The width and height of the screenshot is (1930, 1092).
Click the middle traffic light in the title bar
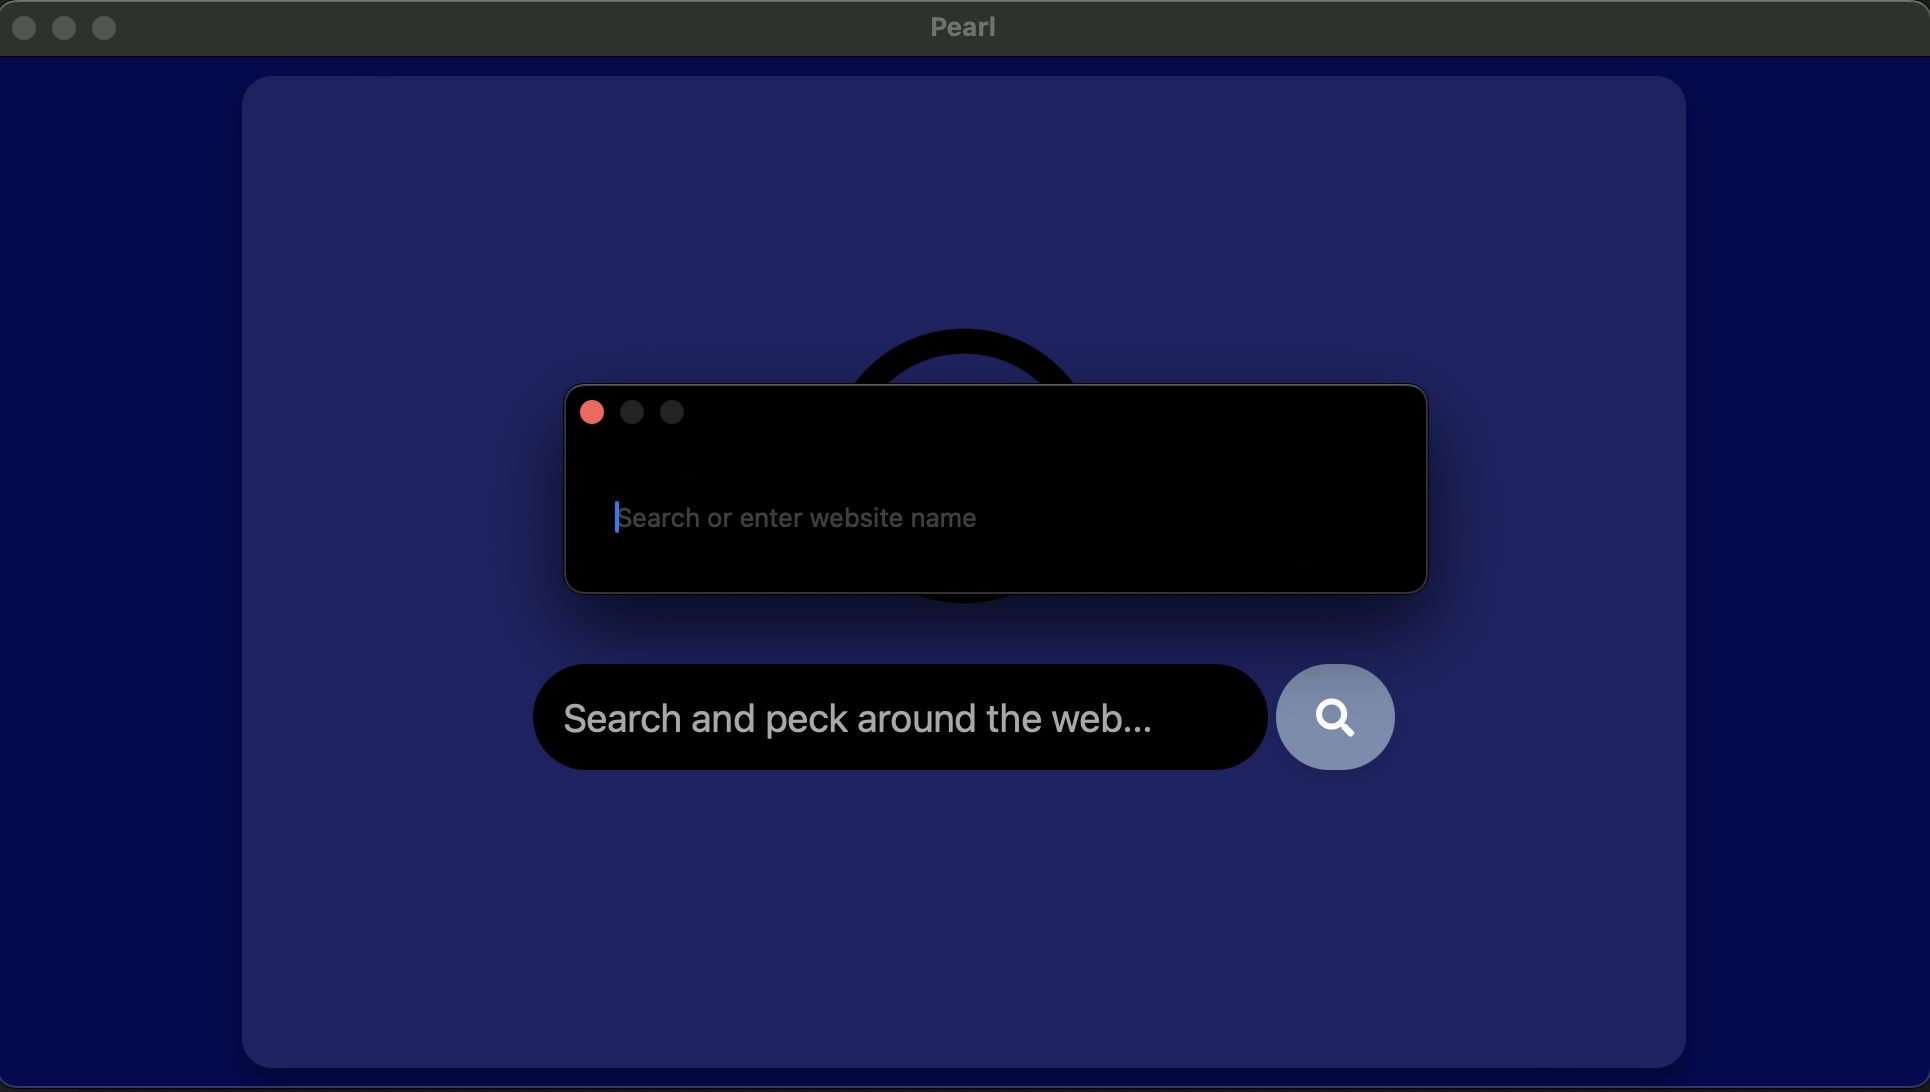coord(63,28)
